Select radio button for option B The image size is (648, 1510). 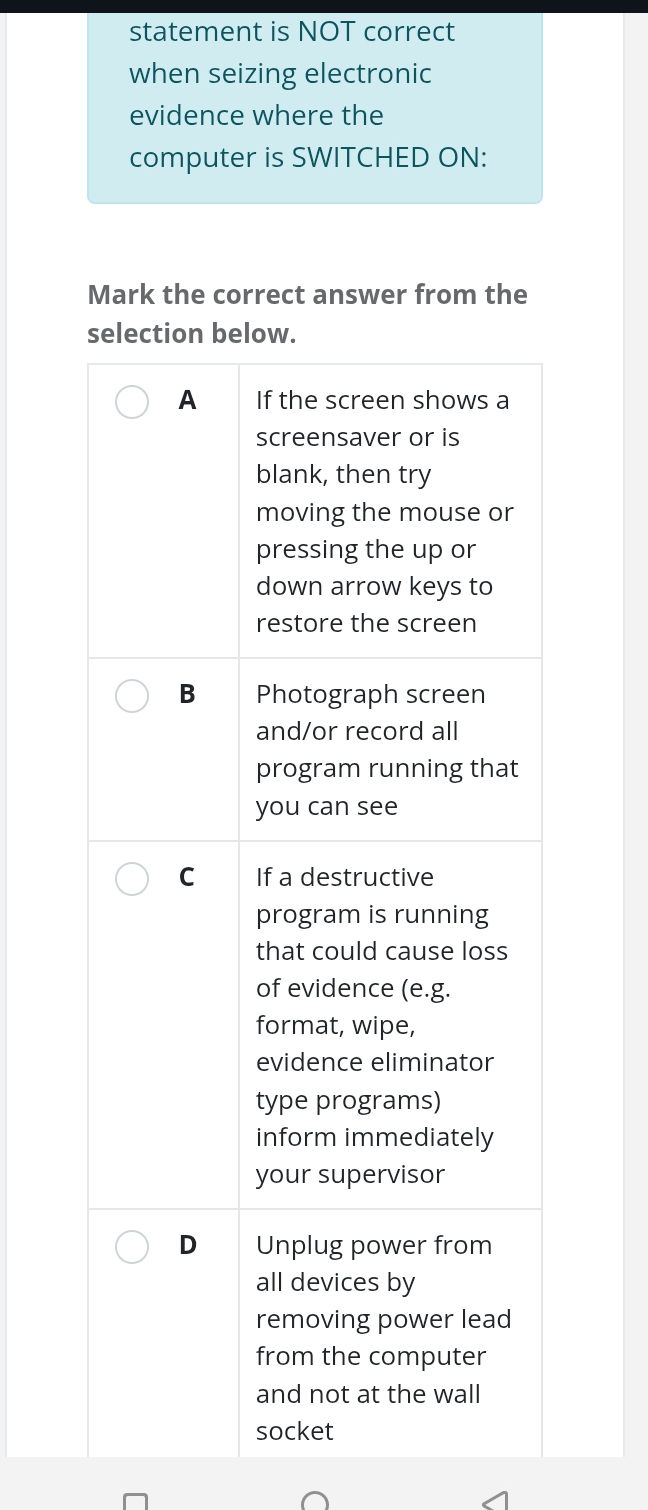[132, 695]
